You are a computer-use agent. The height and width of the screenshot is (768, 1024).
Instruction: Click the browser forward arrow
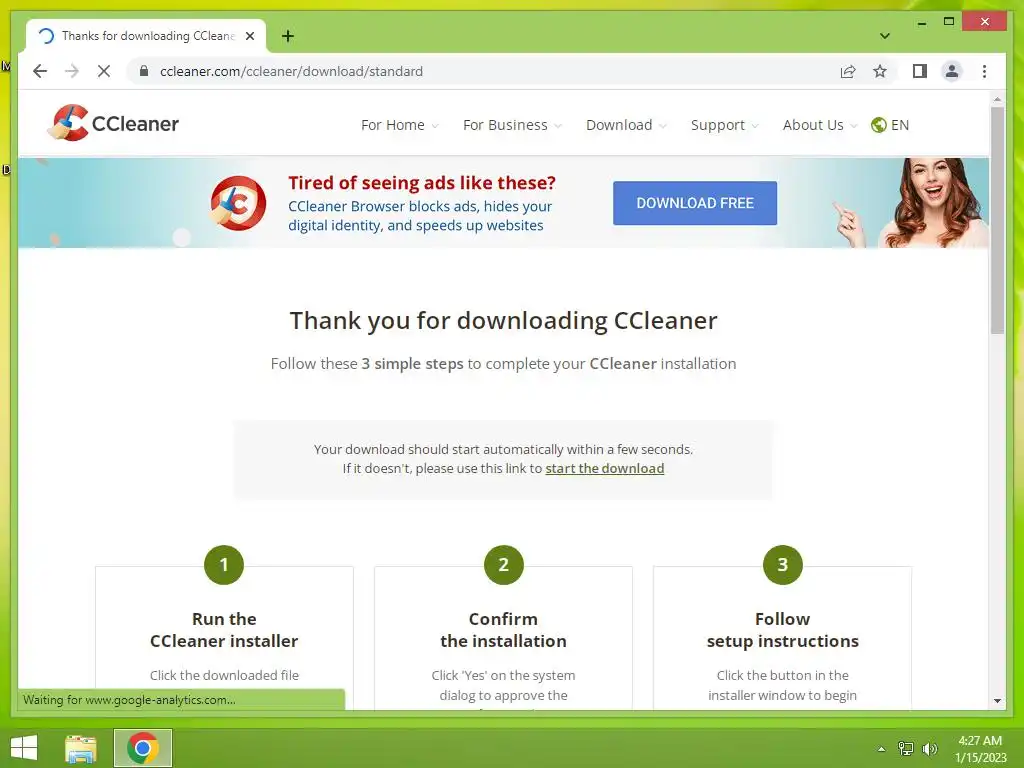[x=72, y=71]
